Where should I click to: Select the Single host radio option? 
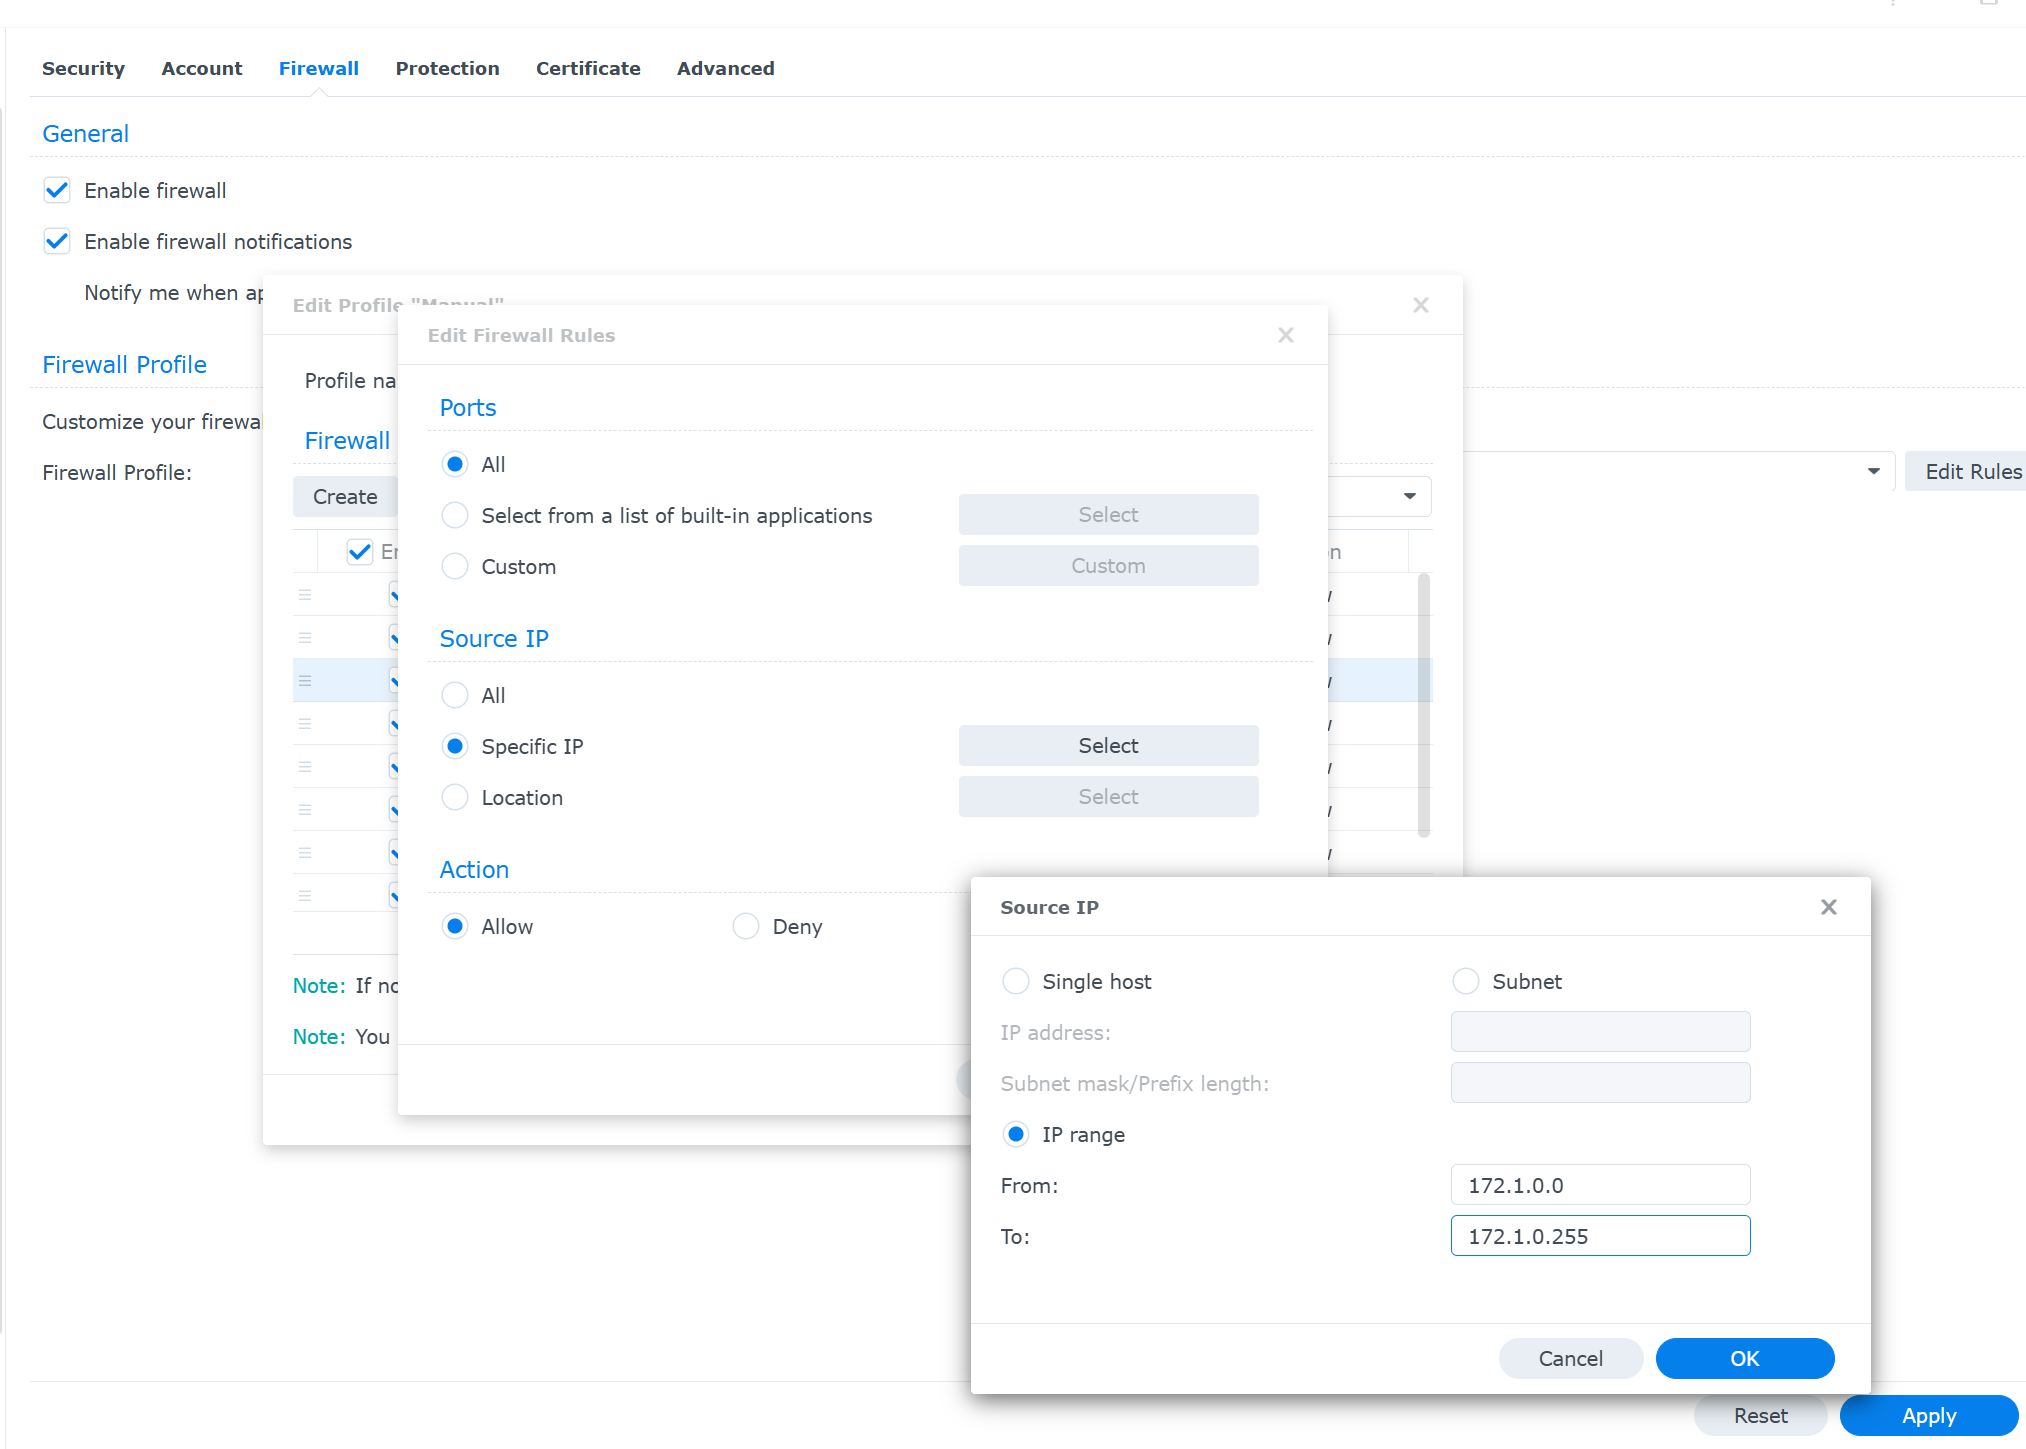1016,981
